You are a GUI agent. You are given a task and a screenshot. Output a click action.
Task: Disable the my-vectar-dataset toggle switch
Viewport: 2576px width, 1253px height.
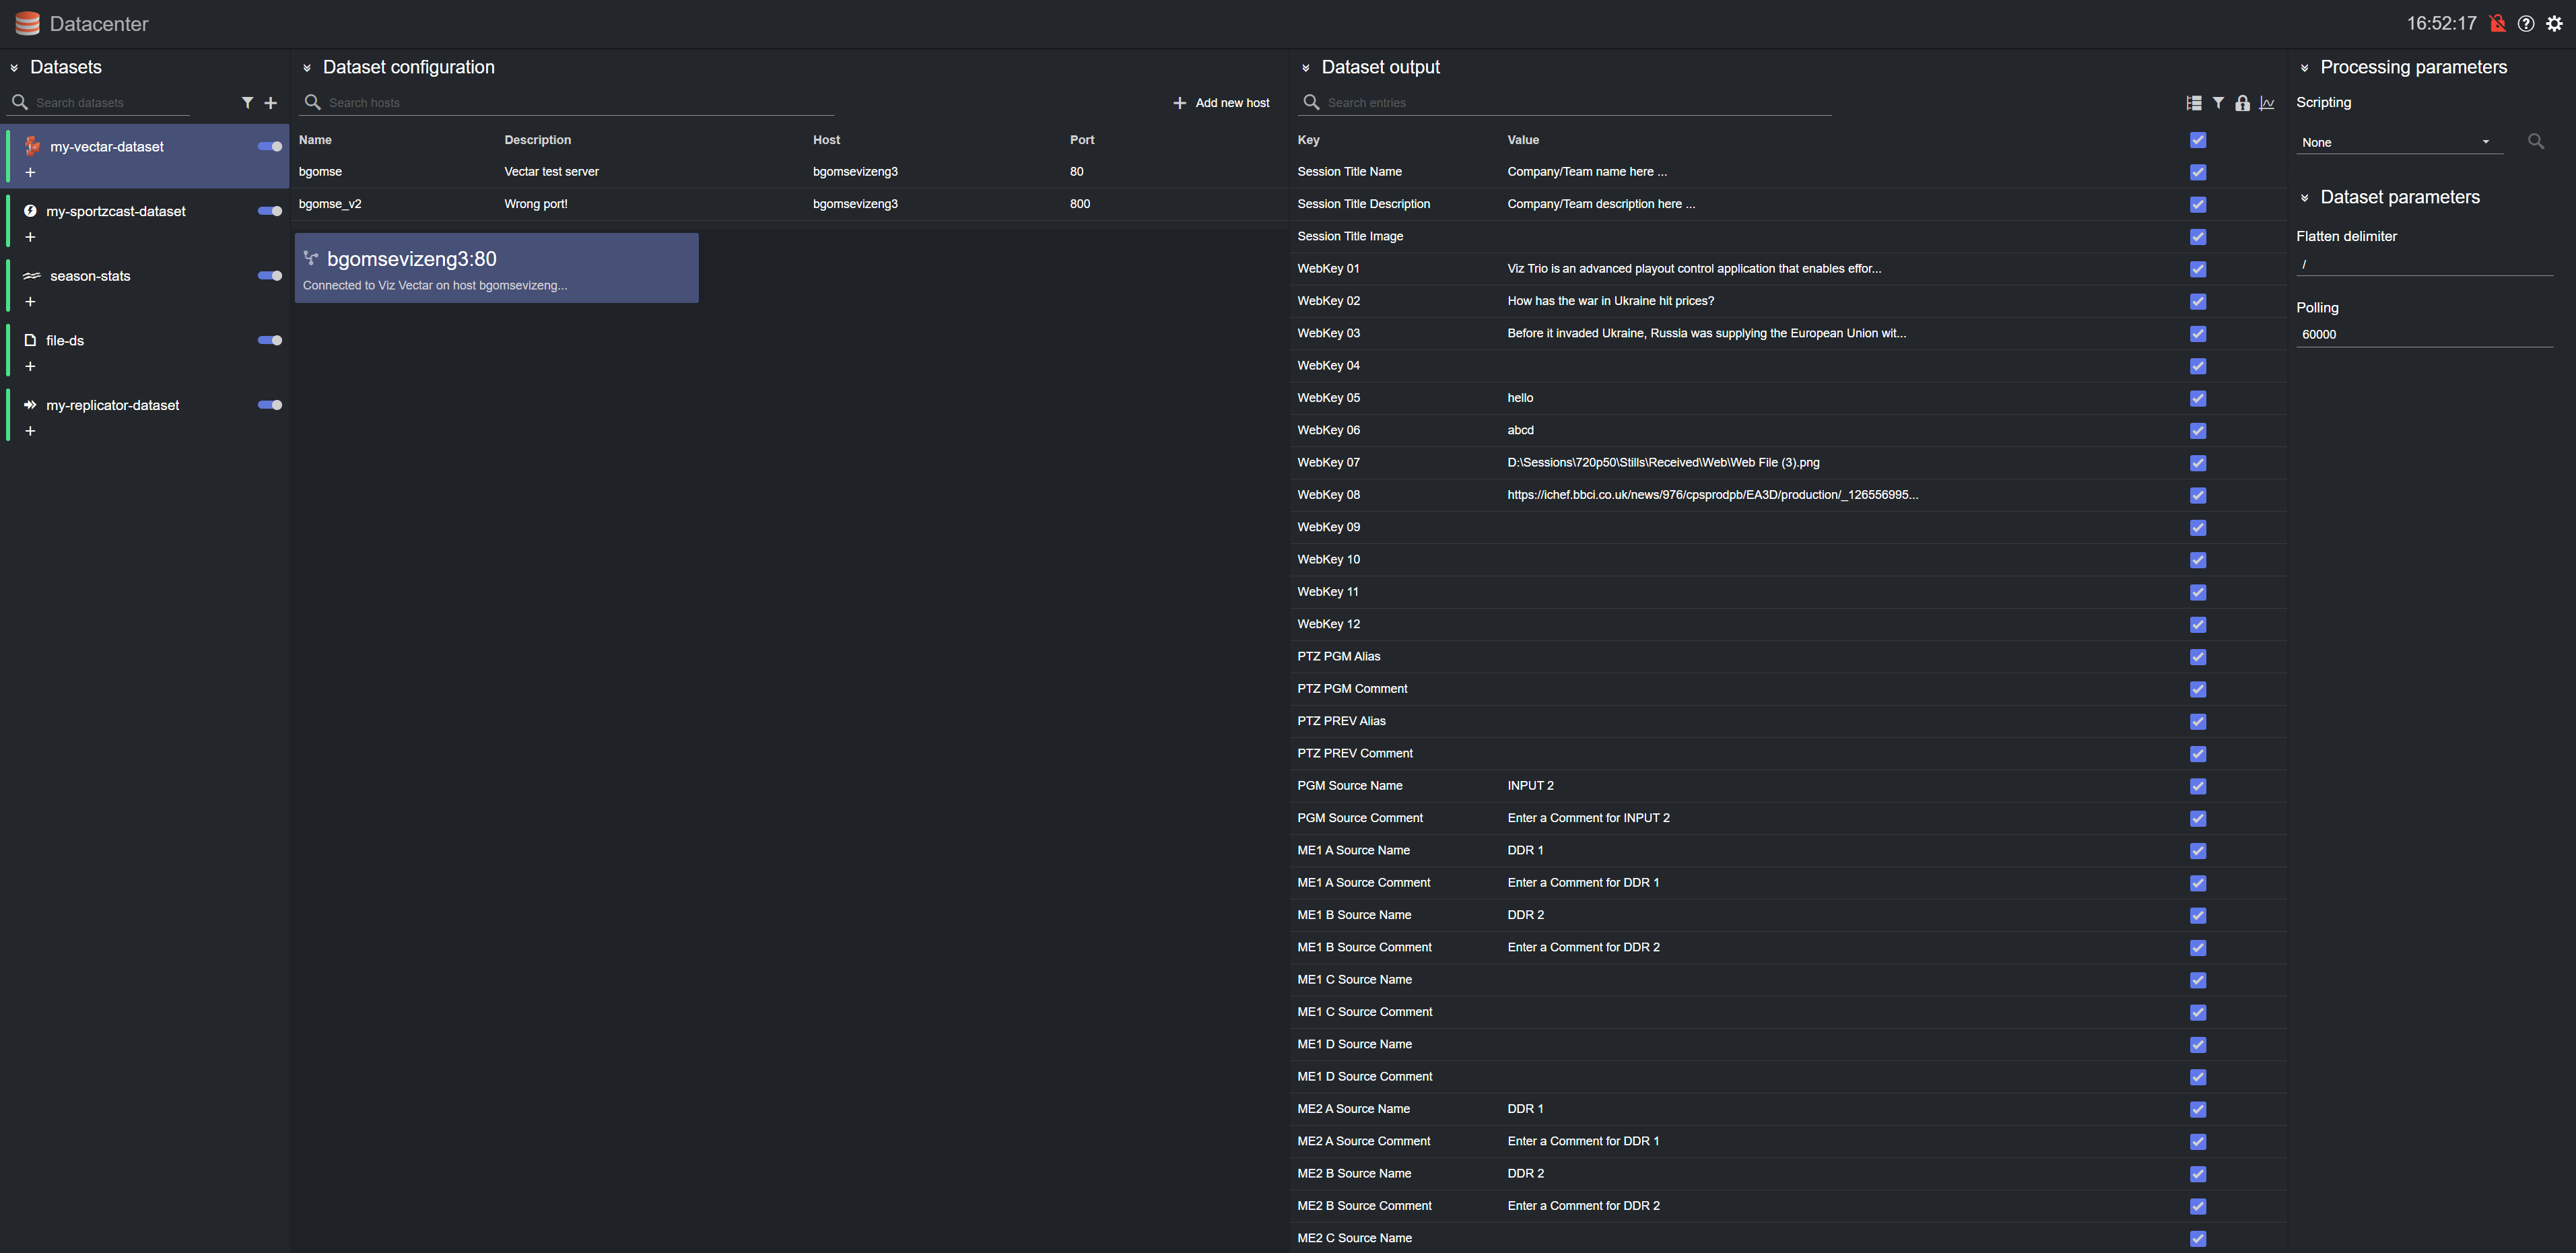tap(270, 147)
